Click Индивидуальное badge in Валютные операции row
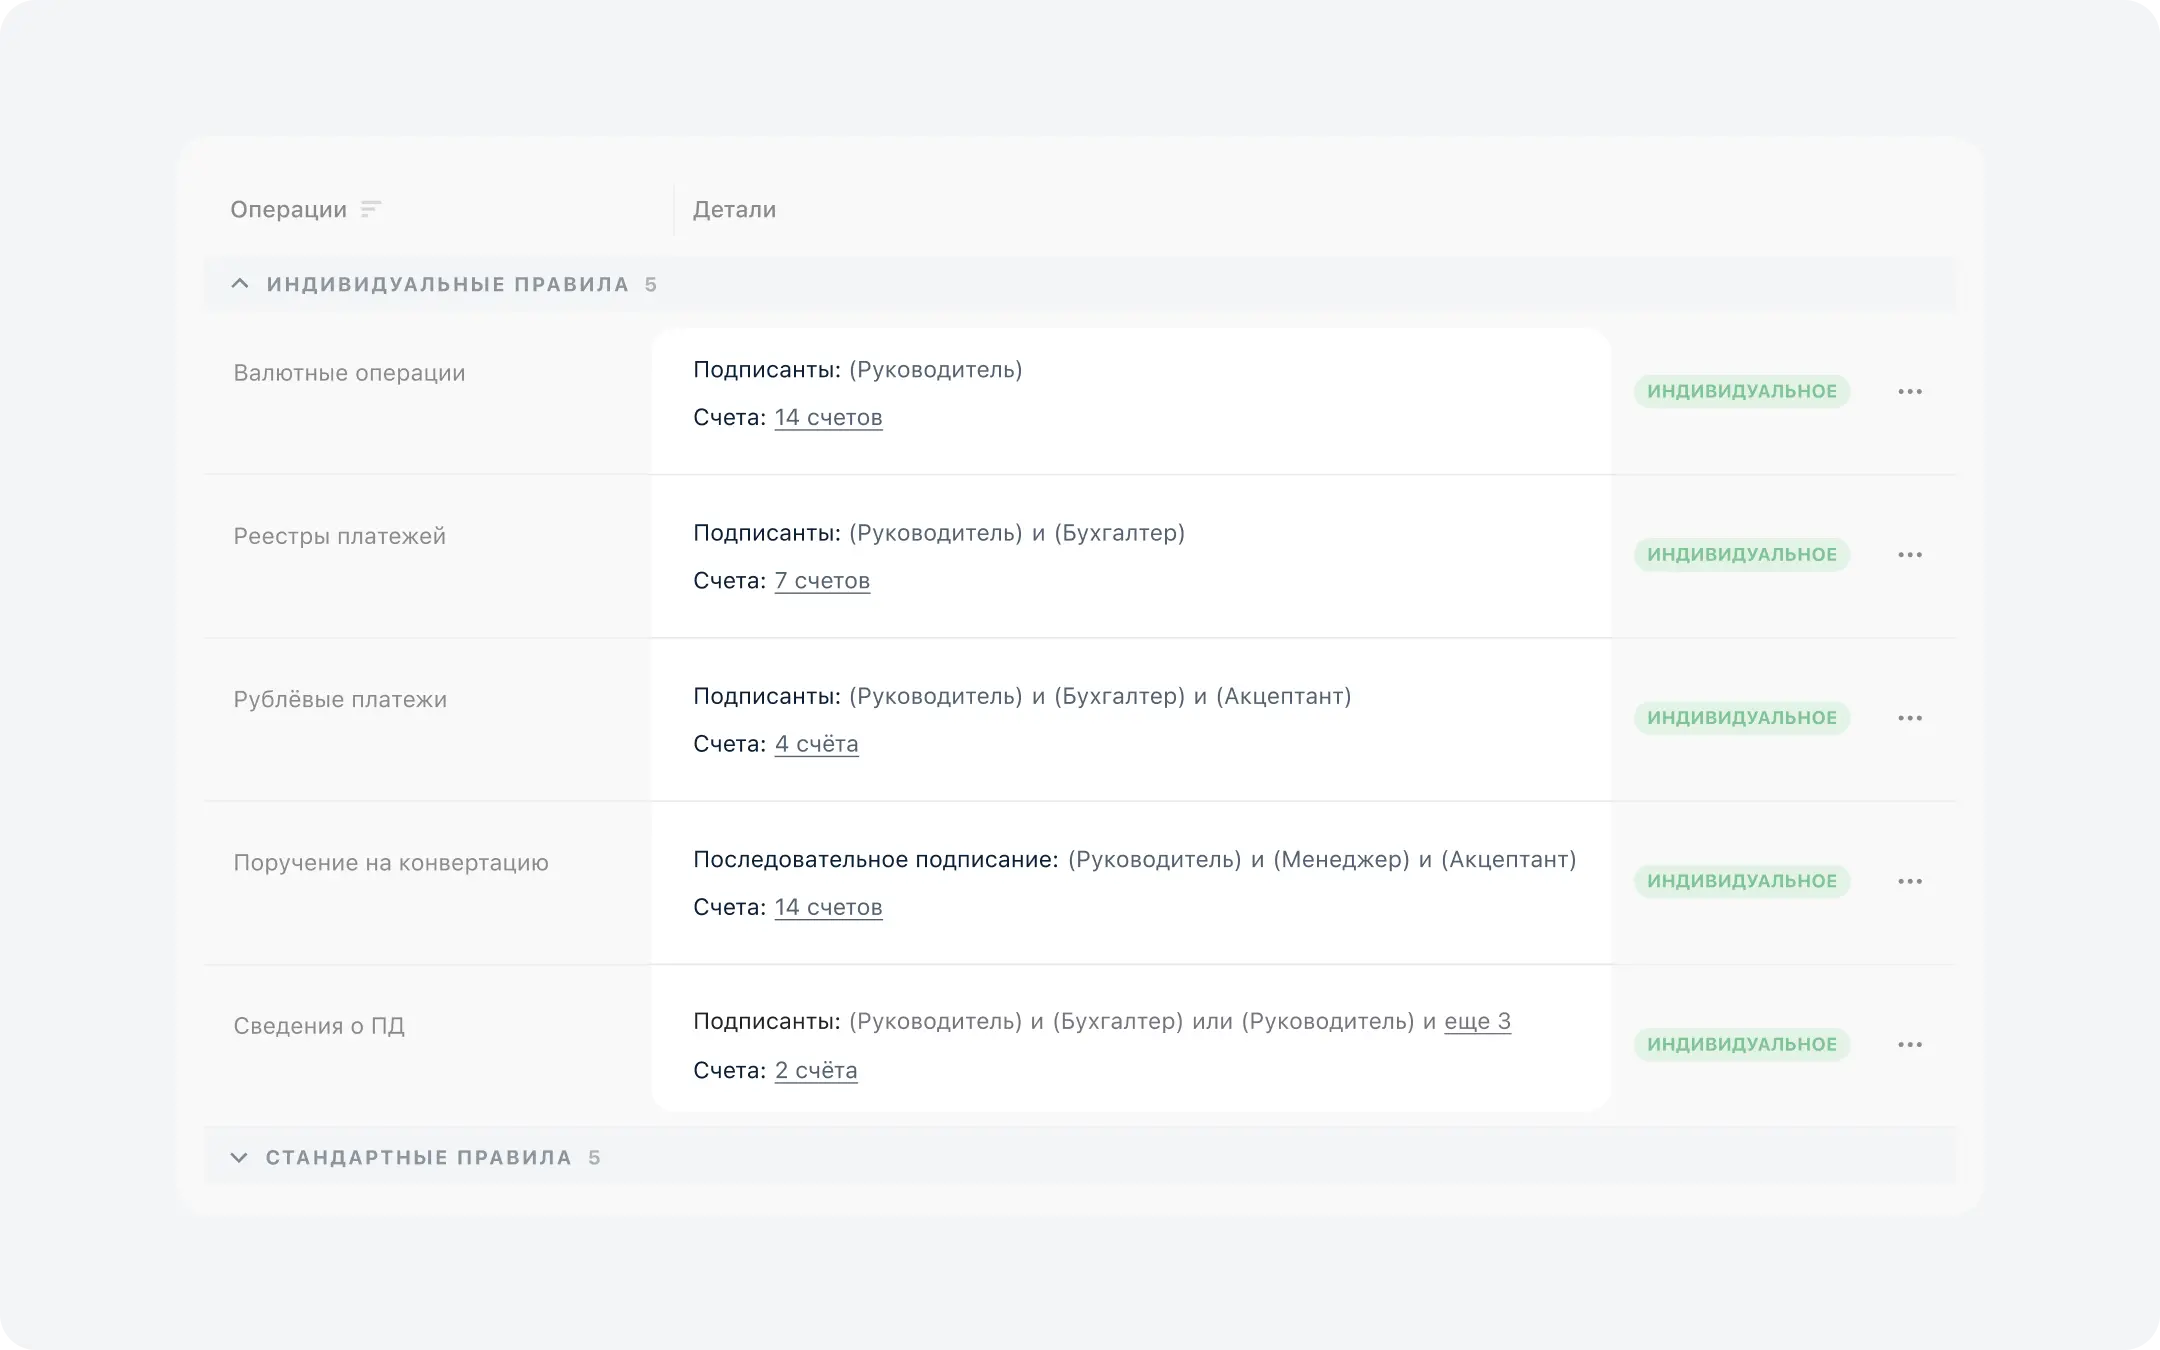 point(1741,391)
